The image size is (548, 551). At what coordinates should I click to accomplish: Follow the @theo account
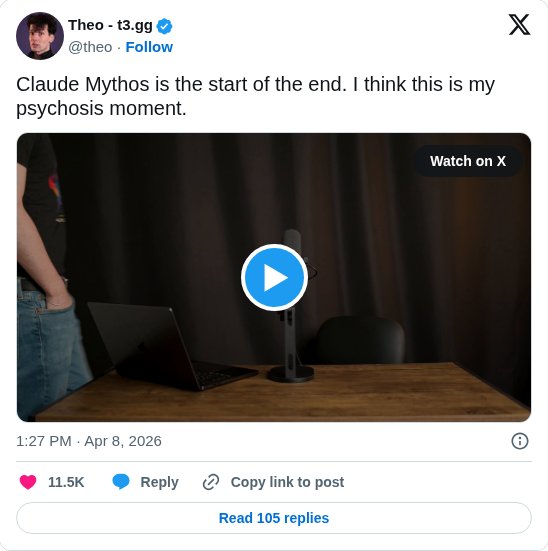tap(149, 47)
